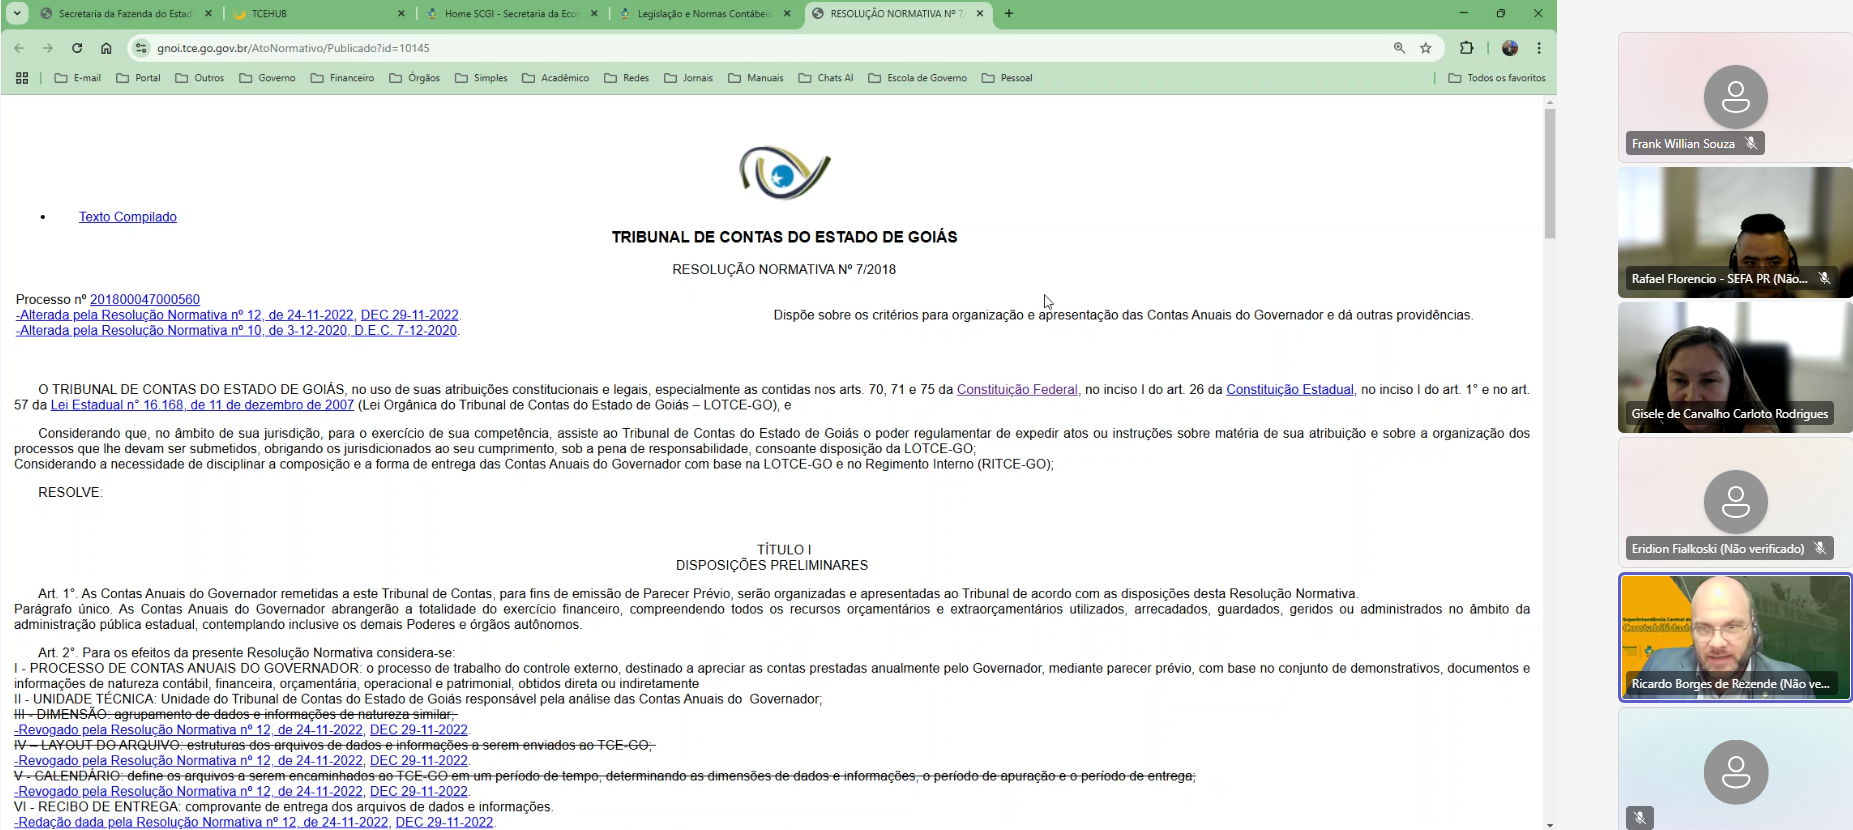The width and height of the screenshot is (1853, 830).
Task: Open the Portal bookmarks folder
Action: (138, 78)
